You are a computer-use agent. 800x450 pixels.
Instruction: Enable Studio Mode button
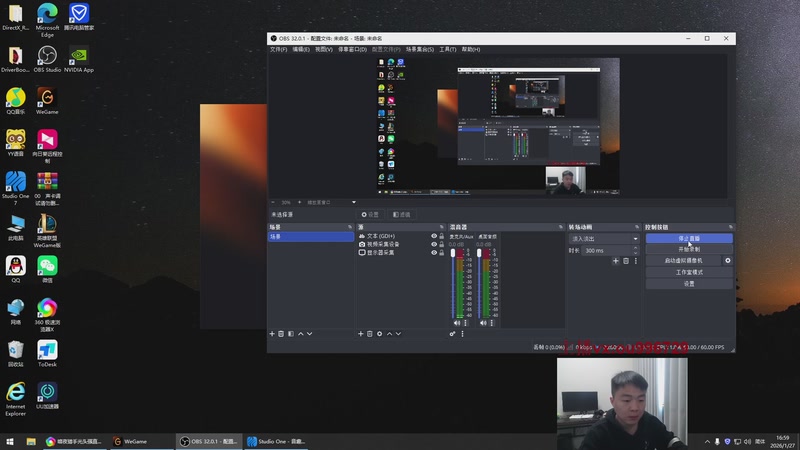coord(689,272)
